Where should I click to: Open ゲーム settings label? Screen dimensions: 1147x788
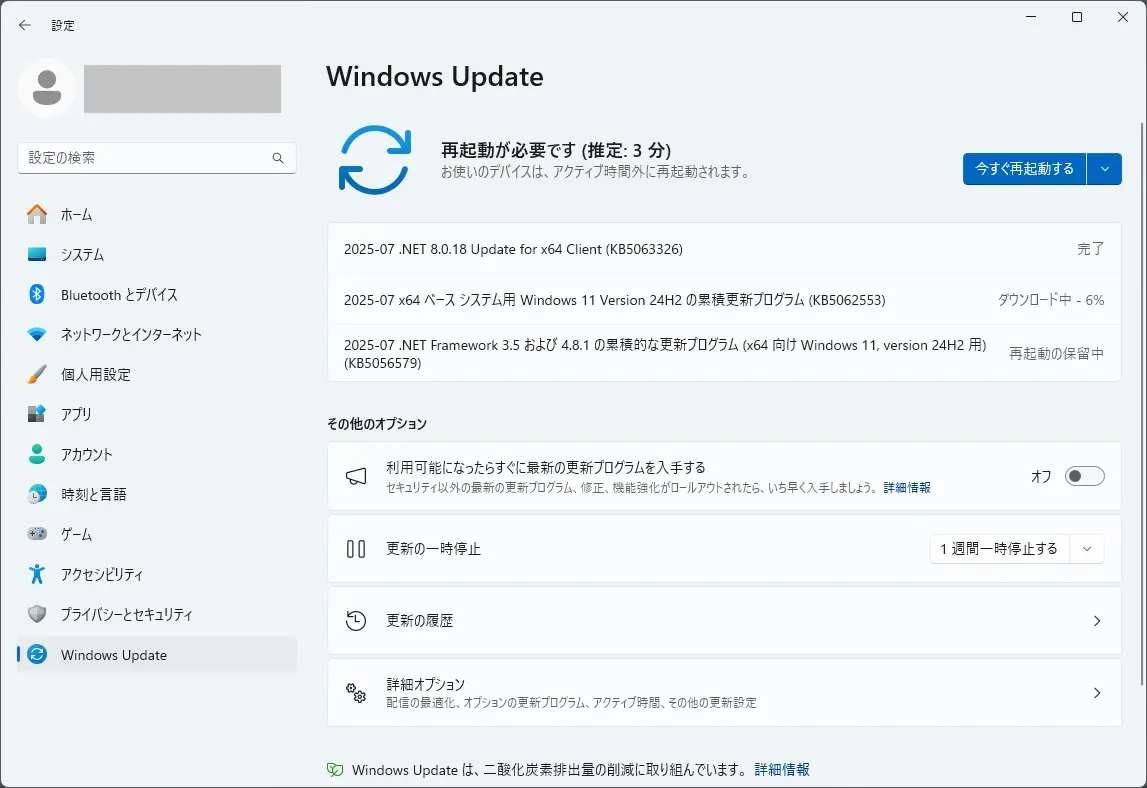(x=76, y=534)
